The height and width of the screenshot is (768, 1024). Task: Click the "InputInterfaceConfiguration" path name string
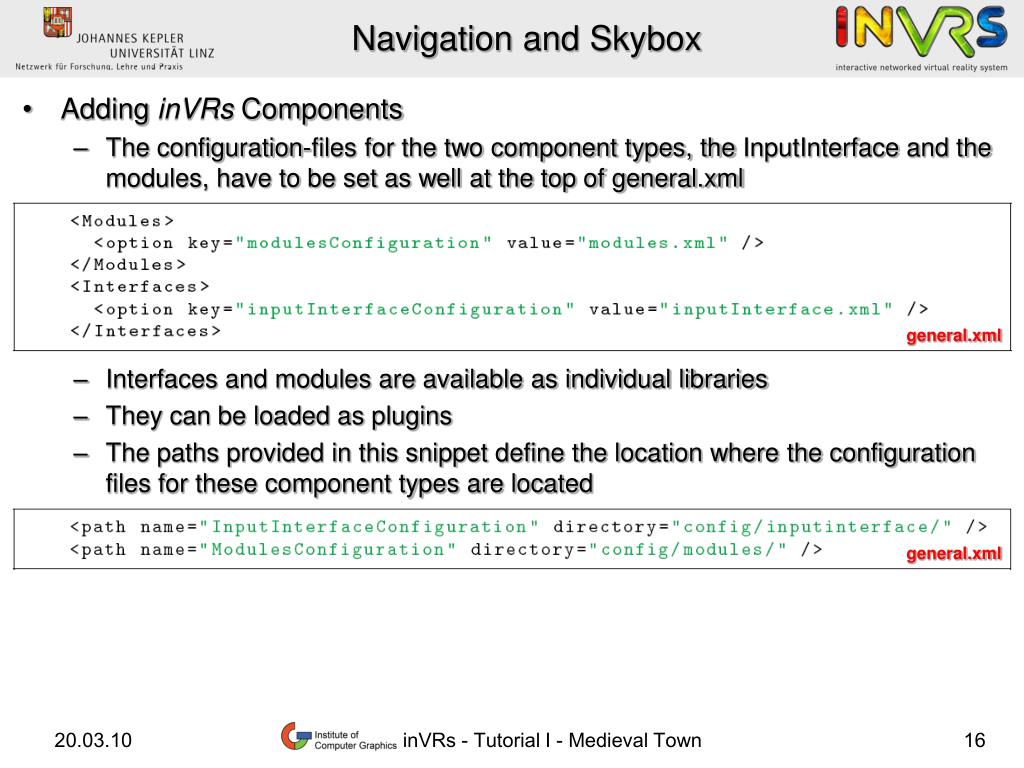pyautogui.click(x=369, y=527)
